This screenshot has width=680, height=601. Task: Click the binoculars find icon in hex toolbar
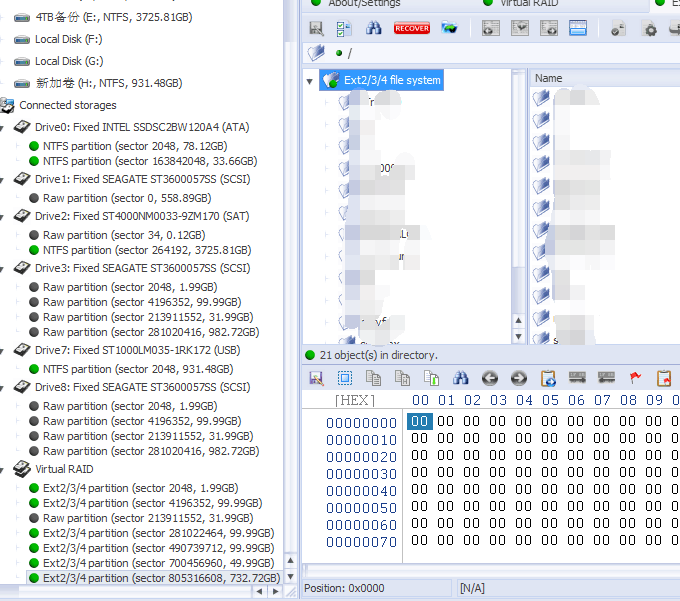pyautogui.click(x=461, y=378)
